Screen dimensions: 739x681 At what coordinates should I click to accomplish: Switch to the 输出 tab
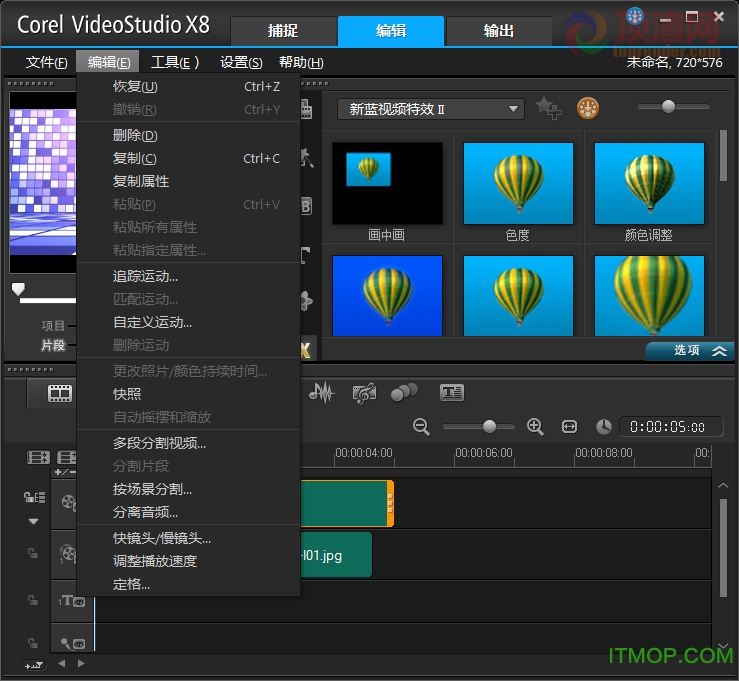pos(499,31)
